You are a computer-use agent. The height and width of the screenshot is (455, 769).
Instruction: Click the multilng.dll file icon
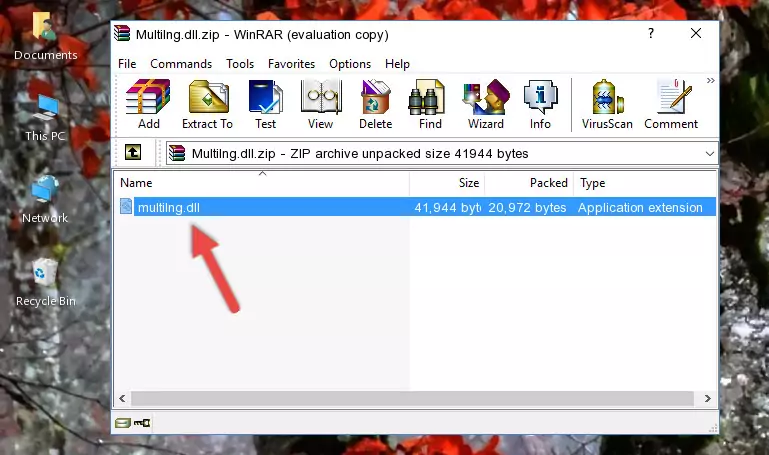coord(126,206)
